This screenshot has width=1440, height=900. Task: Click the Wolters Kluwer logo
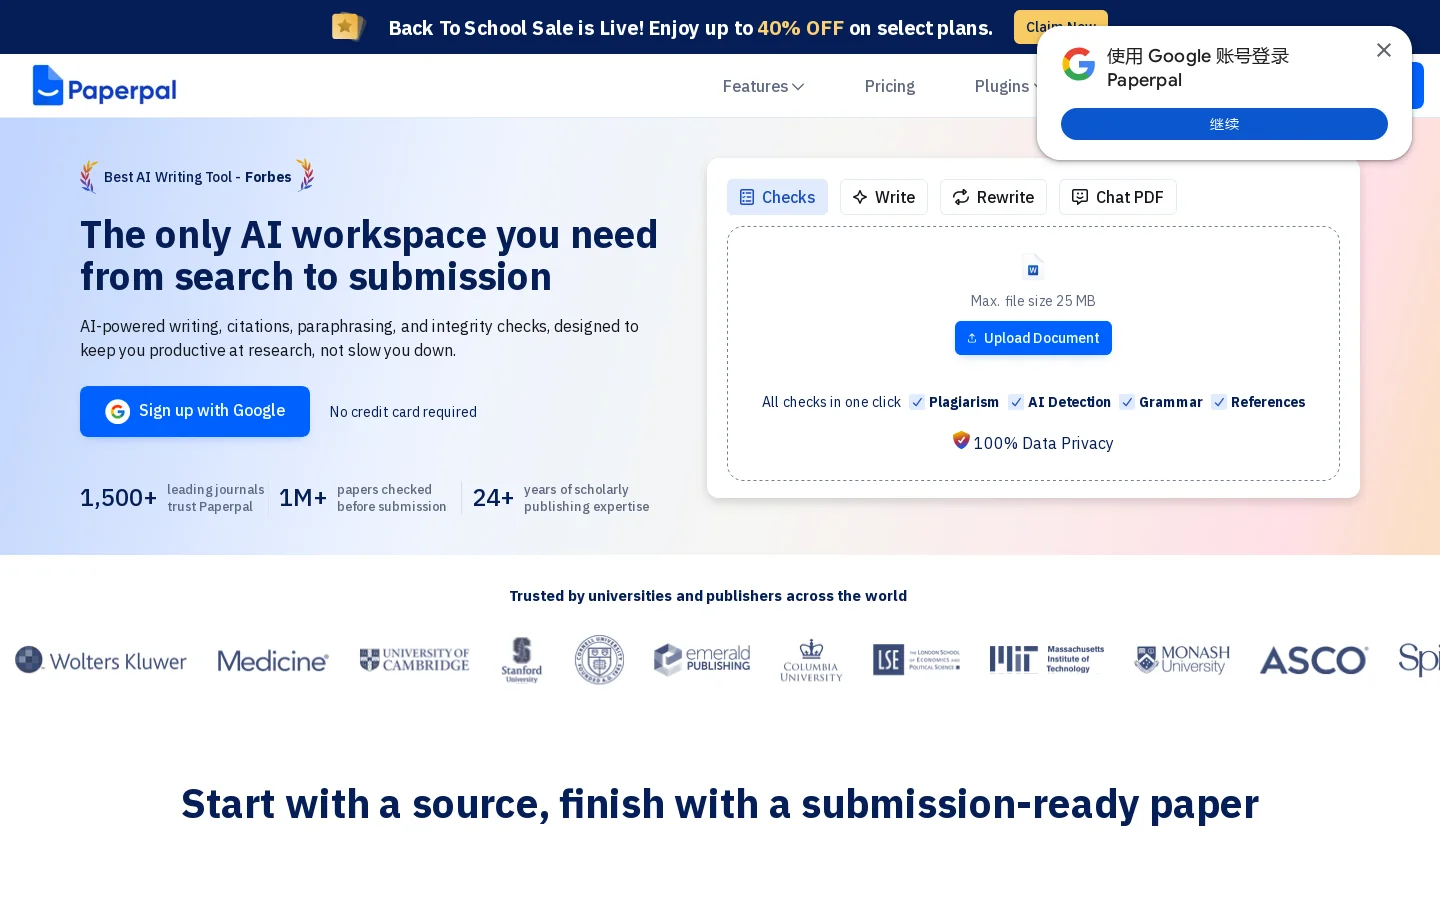(101, 660)
